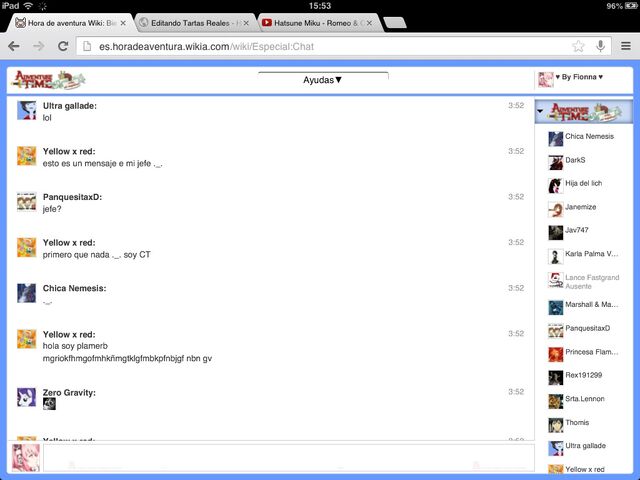Click the Adventure Time logo above user list

[x=586, y=111]
